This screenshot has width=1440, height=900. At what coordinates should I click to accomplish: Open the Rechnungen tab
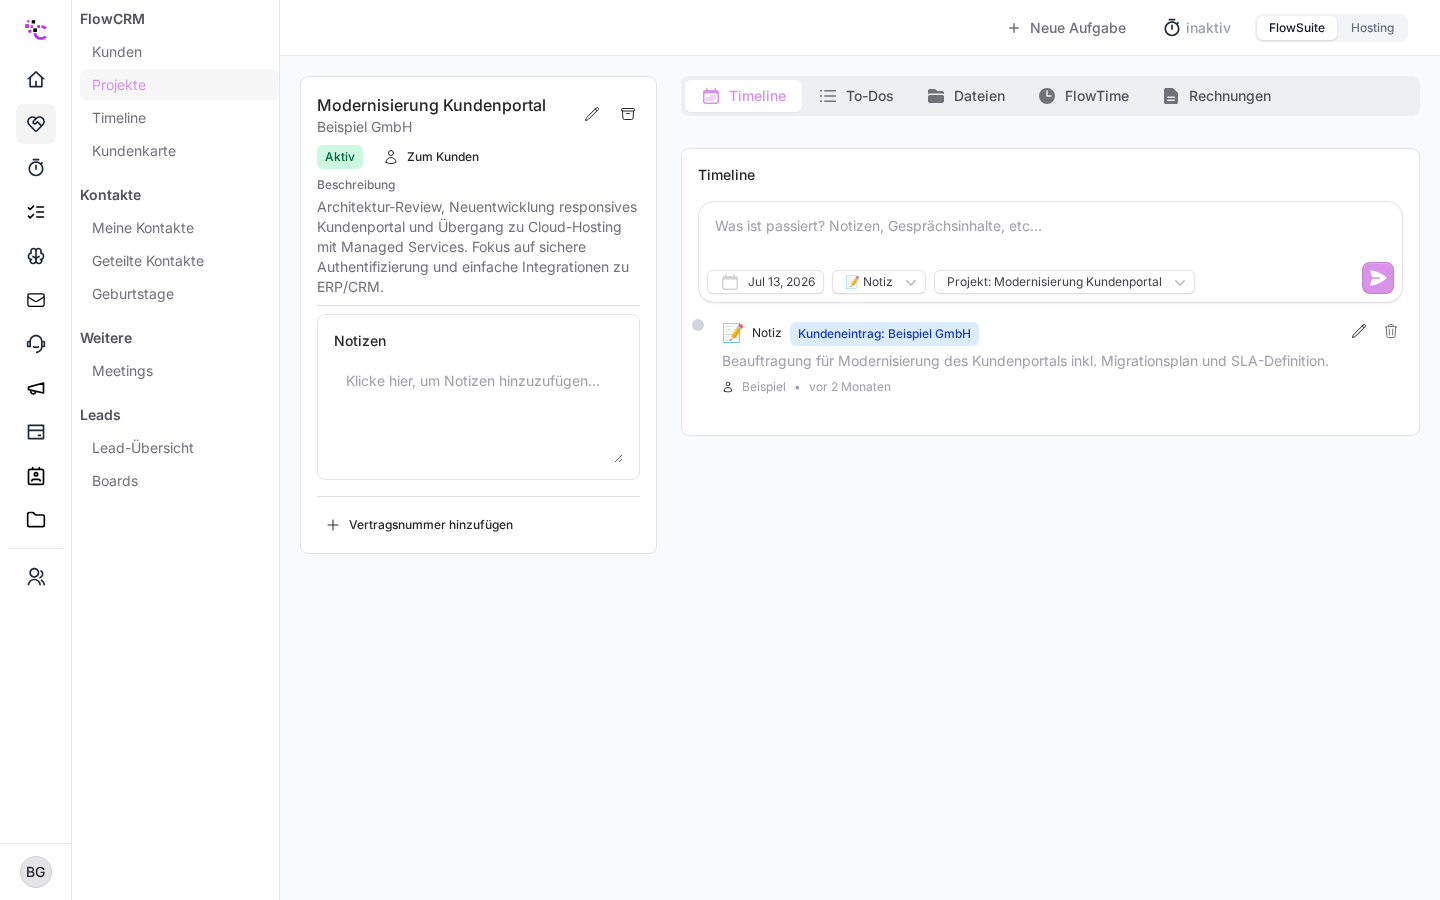coord(1217,96)
